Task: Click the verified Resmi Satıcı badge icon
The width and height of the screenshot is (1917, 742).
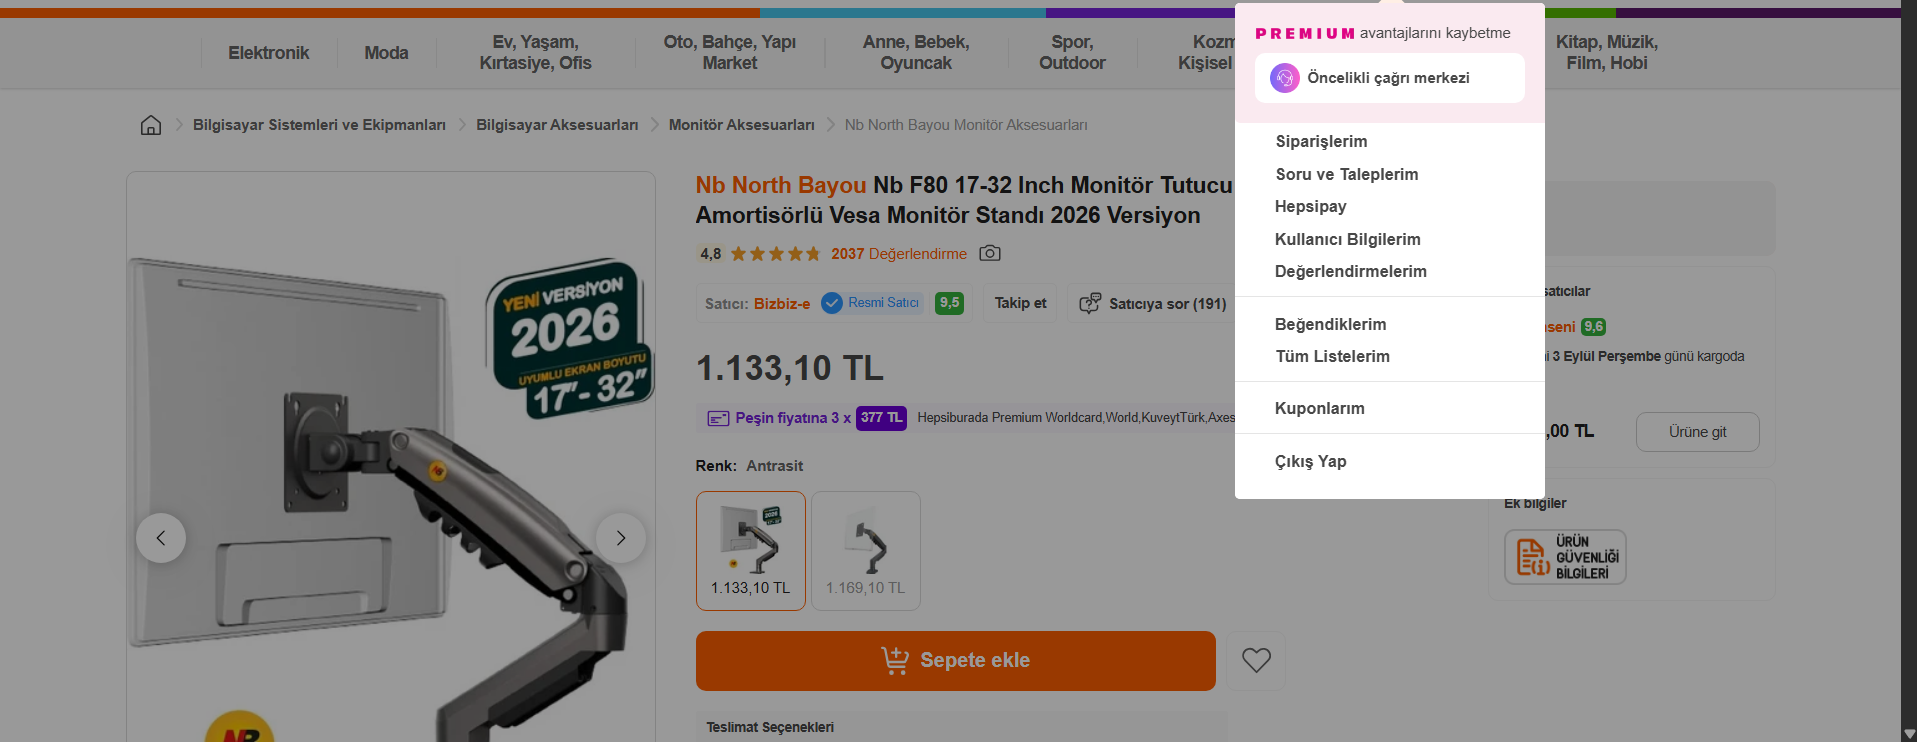Action: (832, 303)
